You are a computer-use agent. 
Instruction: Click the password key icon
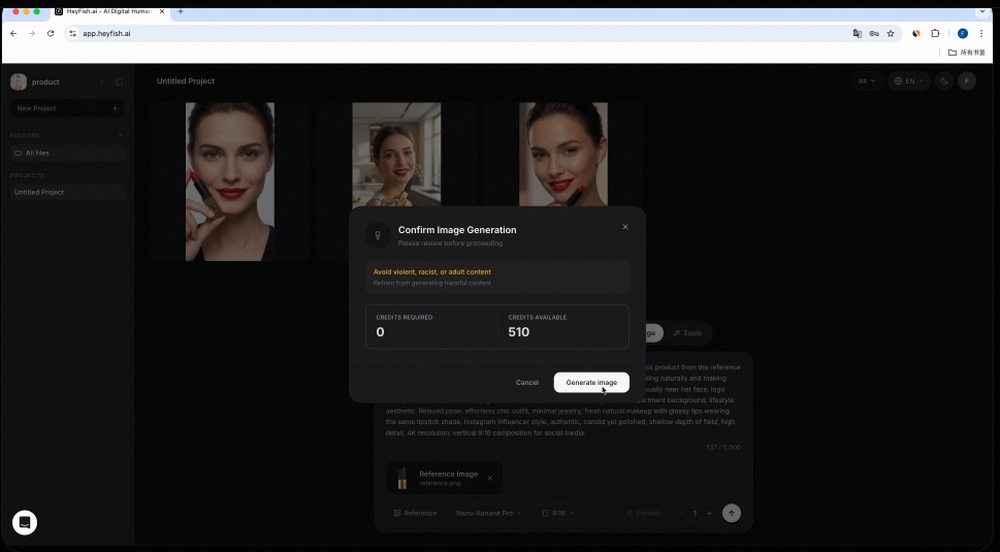(x=874, y=33)
